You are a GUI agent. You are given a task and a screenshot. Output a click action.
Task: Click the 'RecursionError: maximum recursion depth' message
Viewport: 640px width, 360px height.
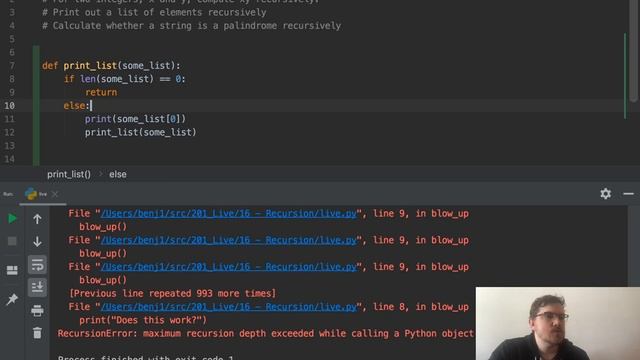pyautogui.click(x=265, y=333)
